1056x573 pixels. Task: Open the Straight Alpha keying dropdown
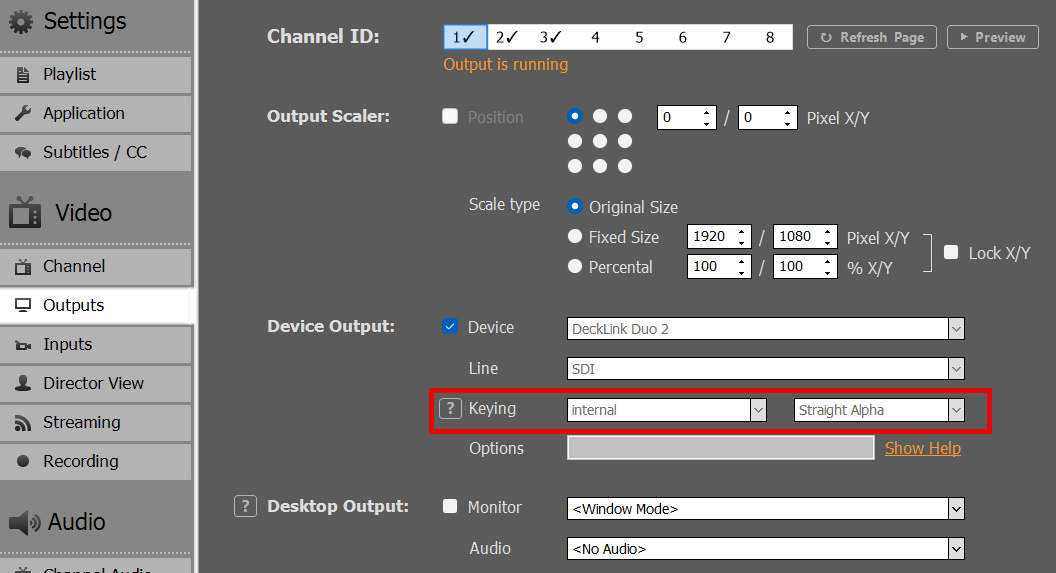coord(880,410)
